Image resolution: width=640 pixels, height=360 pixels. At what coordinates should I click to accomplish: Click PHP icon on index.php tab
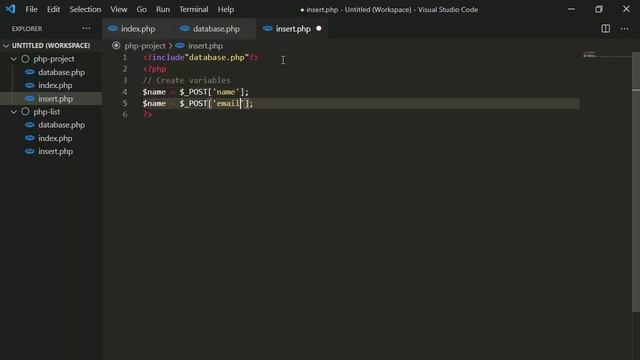tap(113, 29)
